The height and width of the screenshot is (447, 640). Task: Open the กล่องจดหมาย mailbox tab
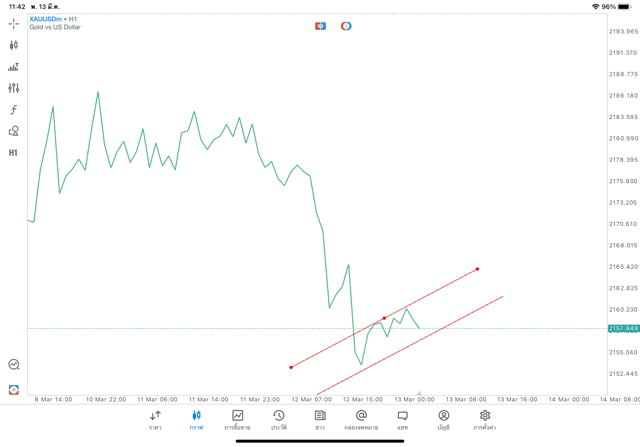pyautogui.click(x=361, y=420)
